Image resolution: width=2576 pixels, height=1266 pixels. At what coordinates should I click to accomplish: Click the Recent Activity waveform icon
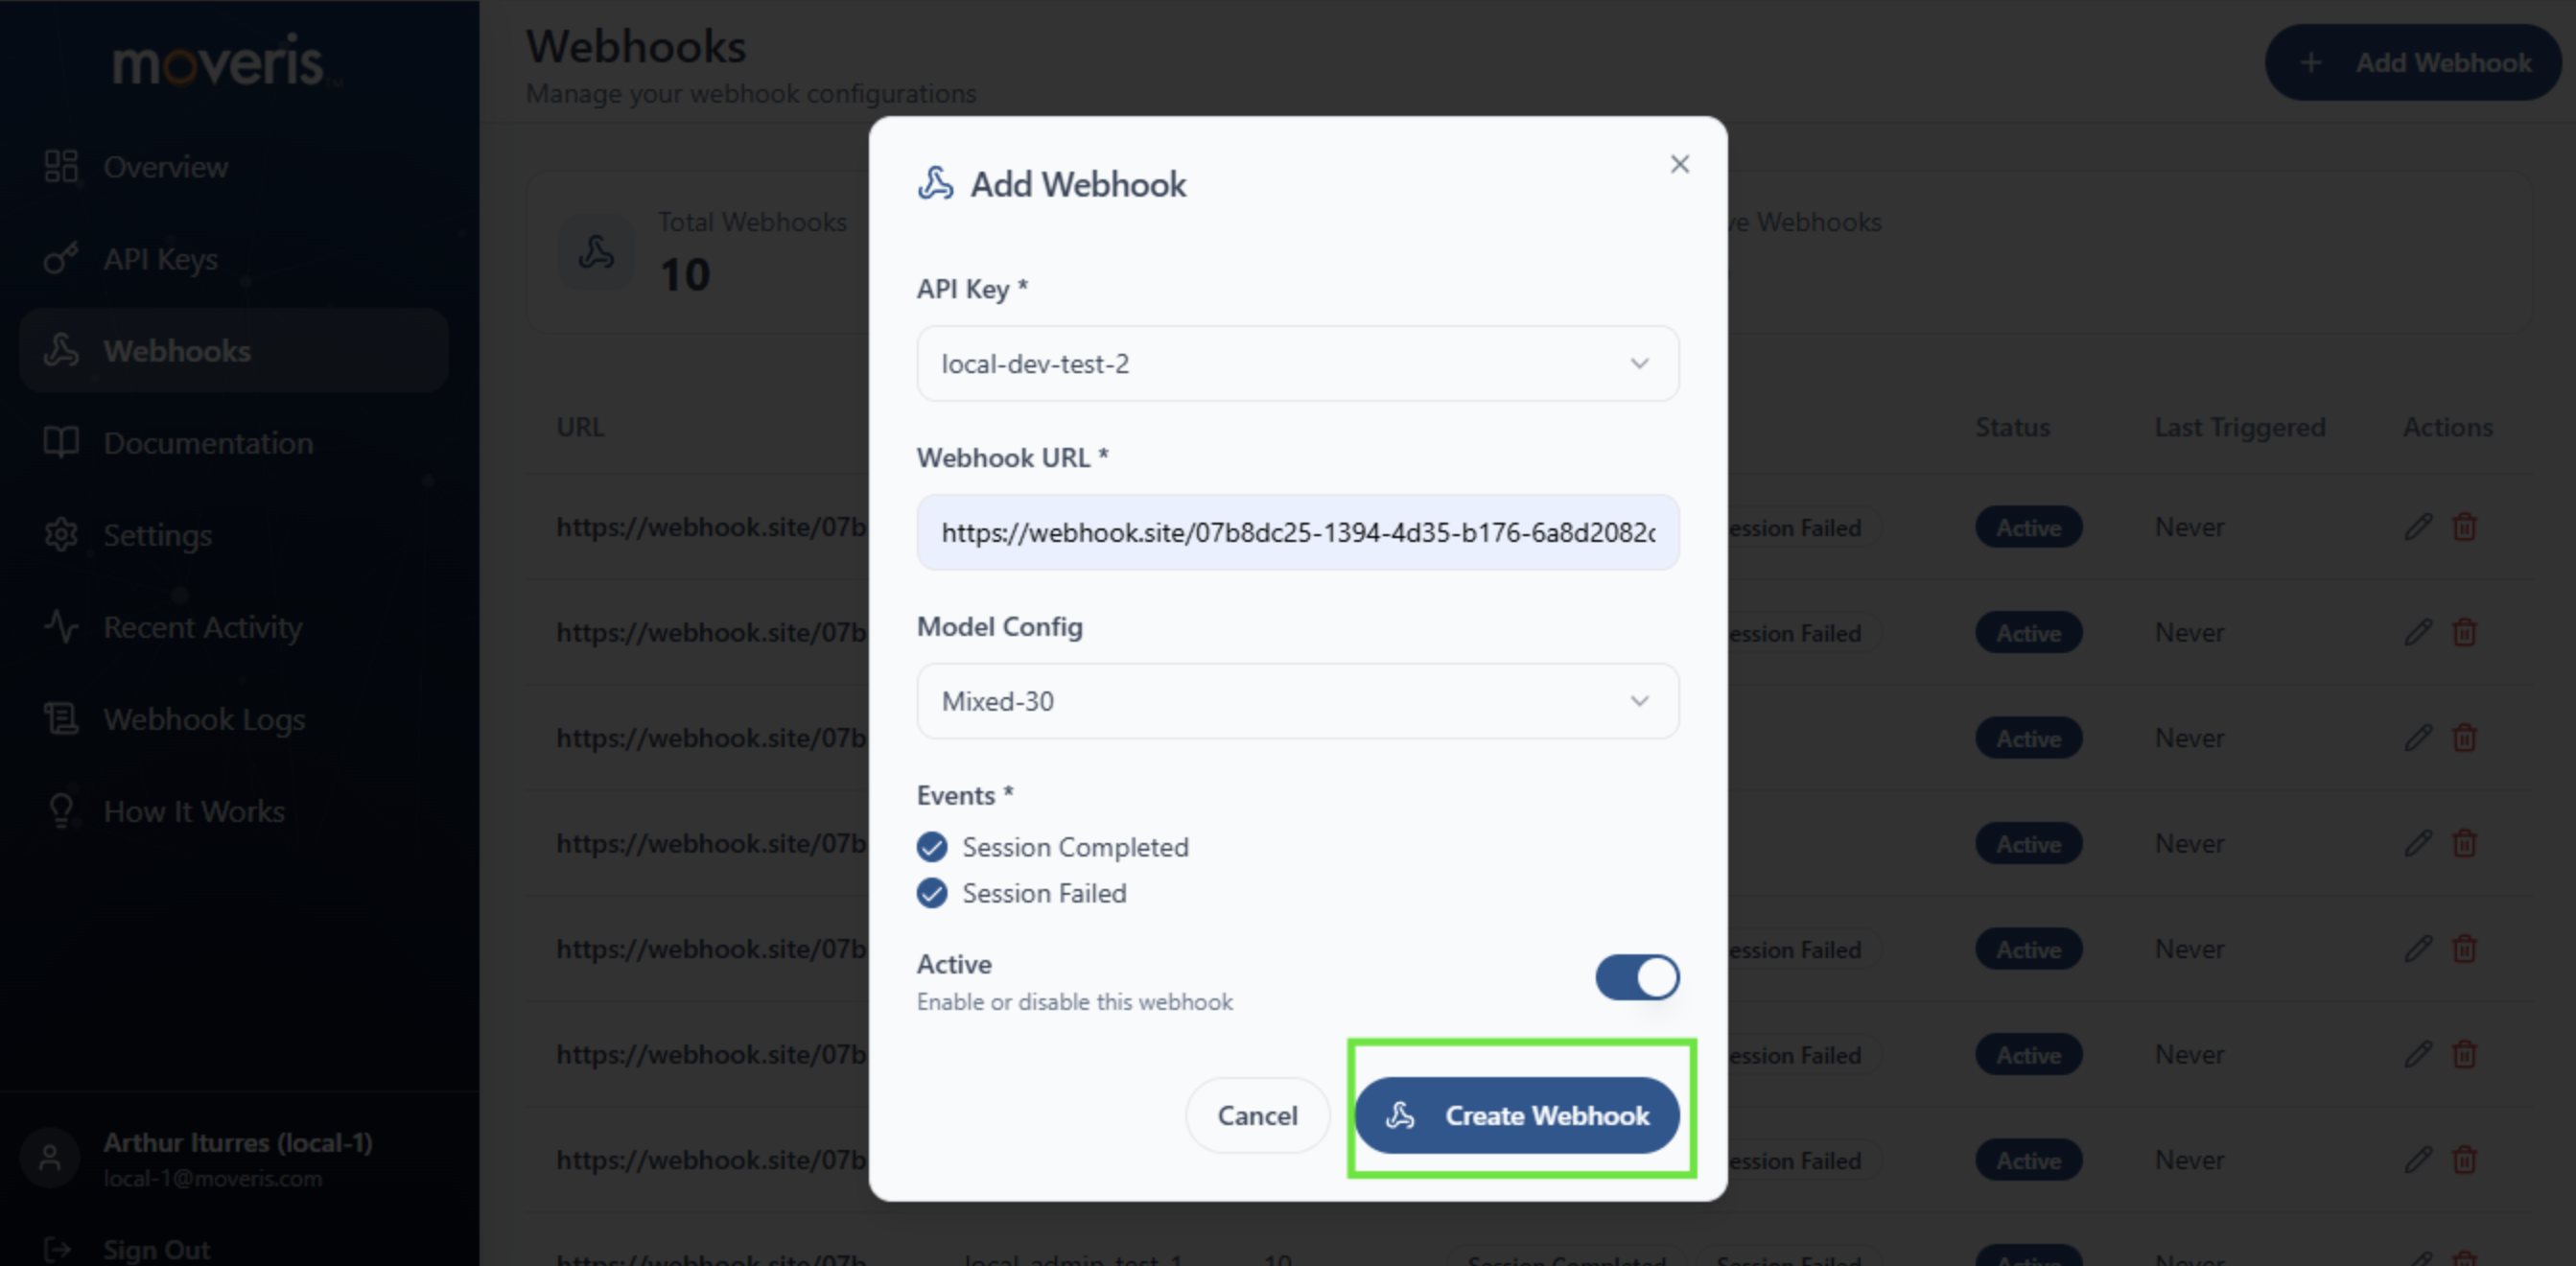pos(60,627)
